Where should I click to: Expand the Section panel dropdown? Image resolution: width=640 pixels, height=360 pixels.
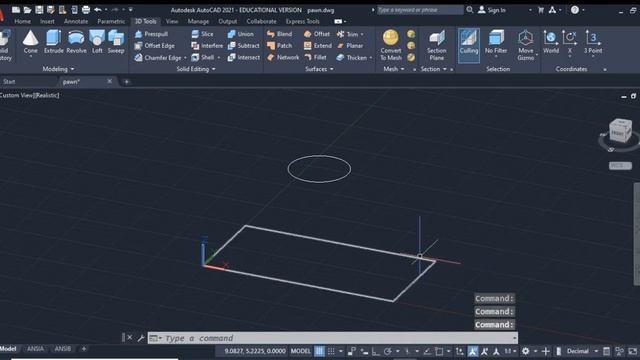coord(433,69)
